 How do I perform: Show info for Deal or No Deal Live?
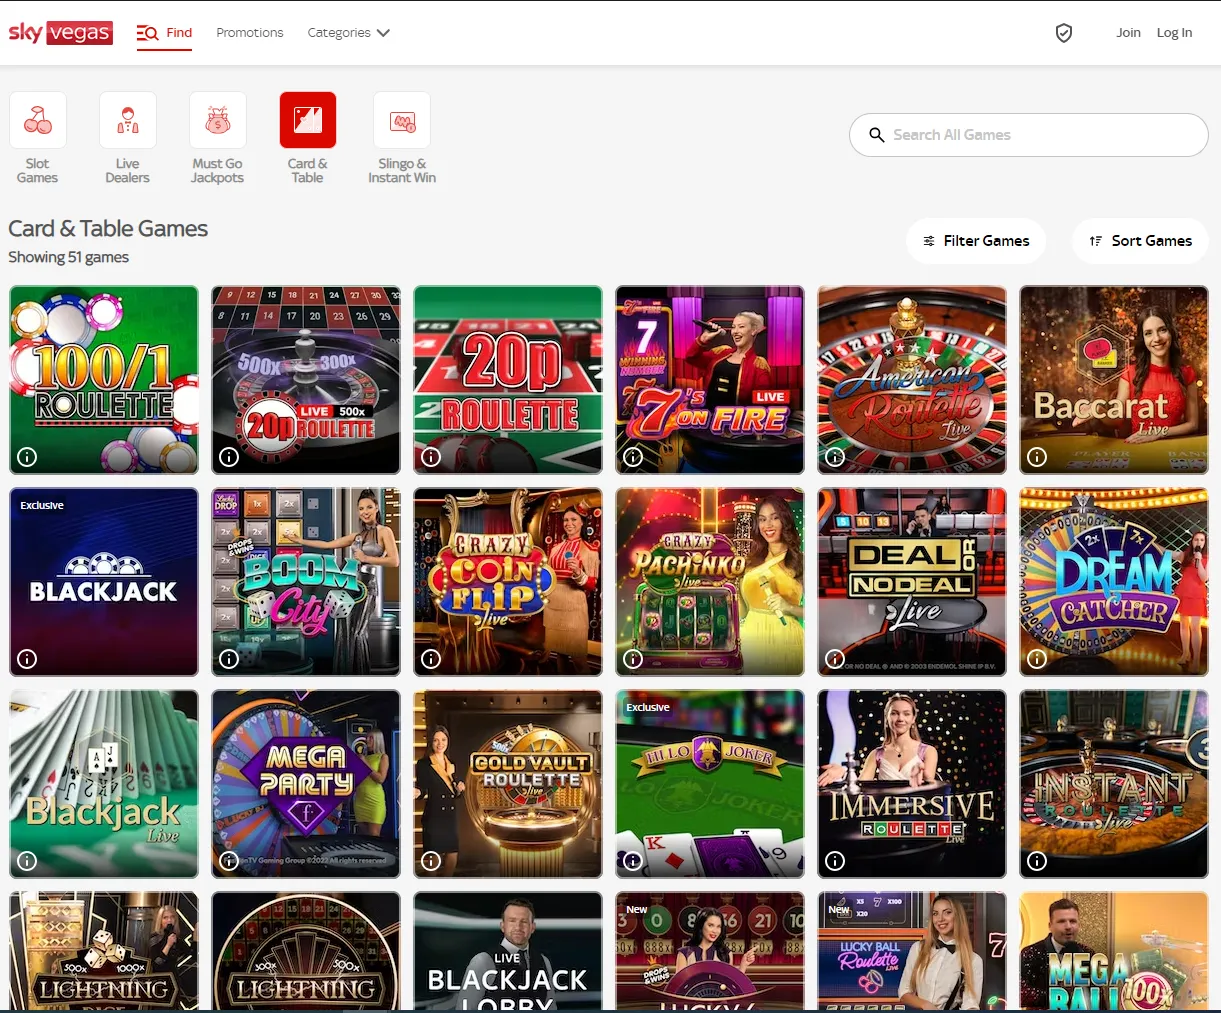(x=835, y=659)
